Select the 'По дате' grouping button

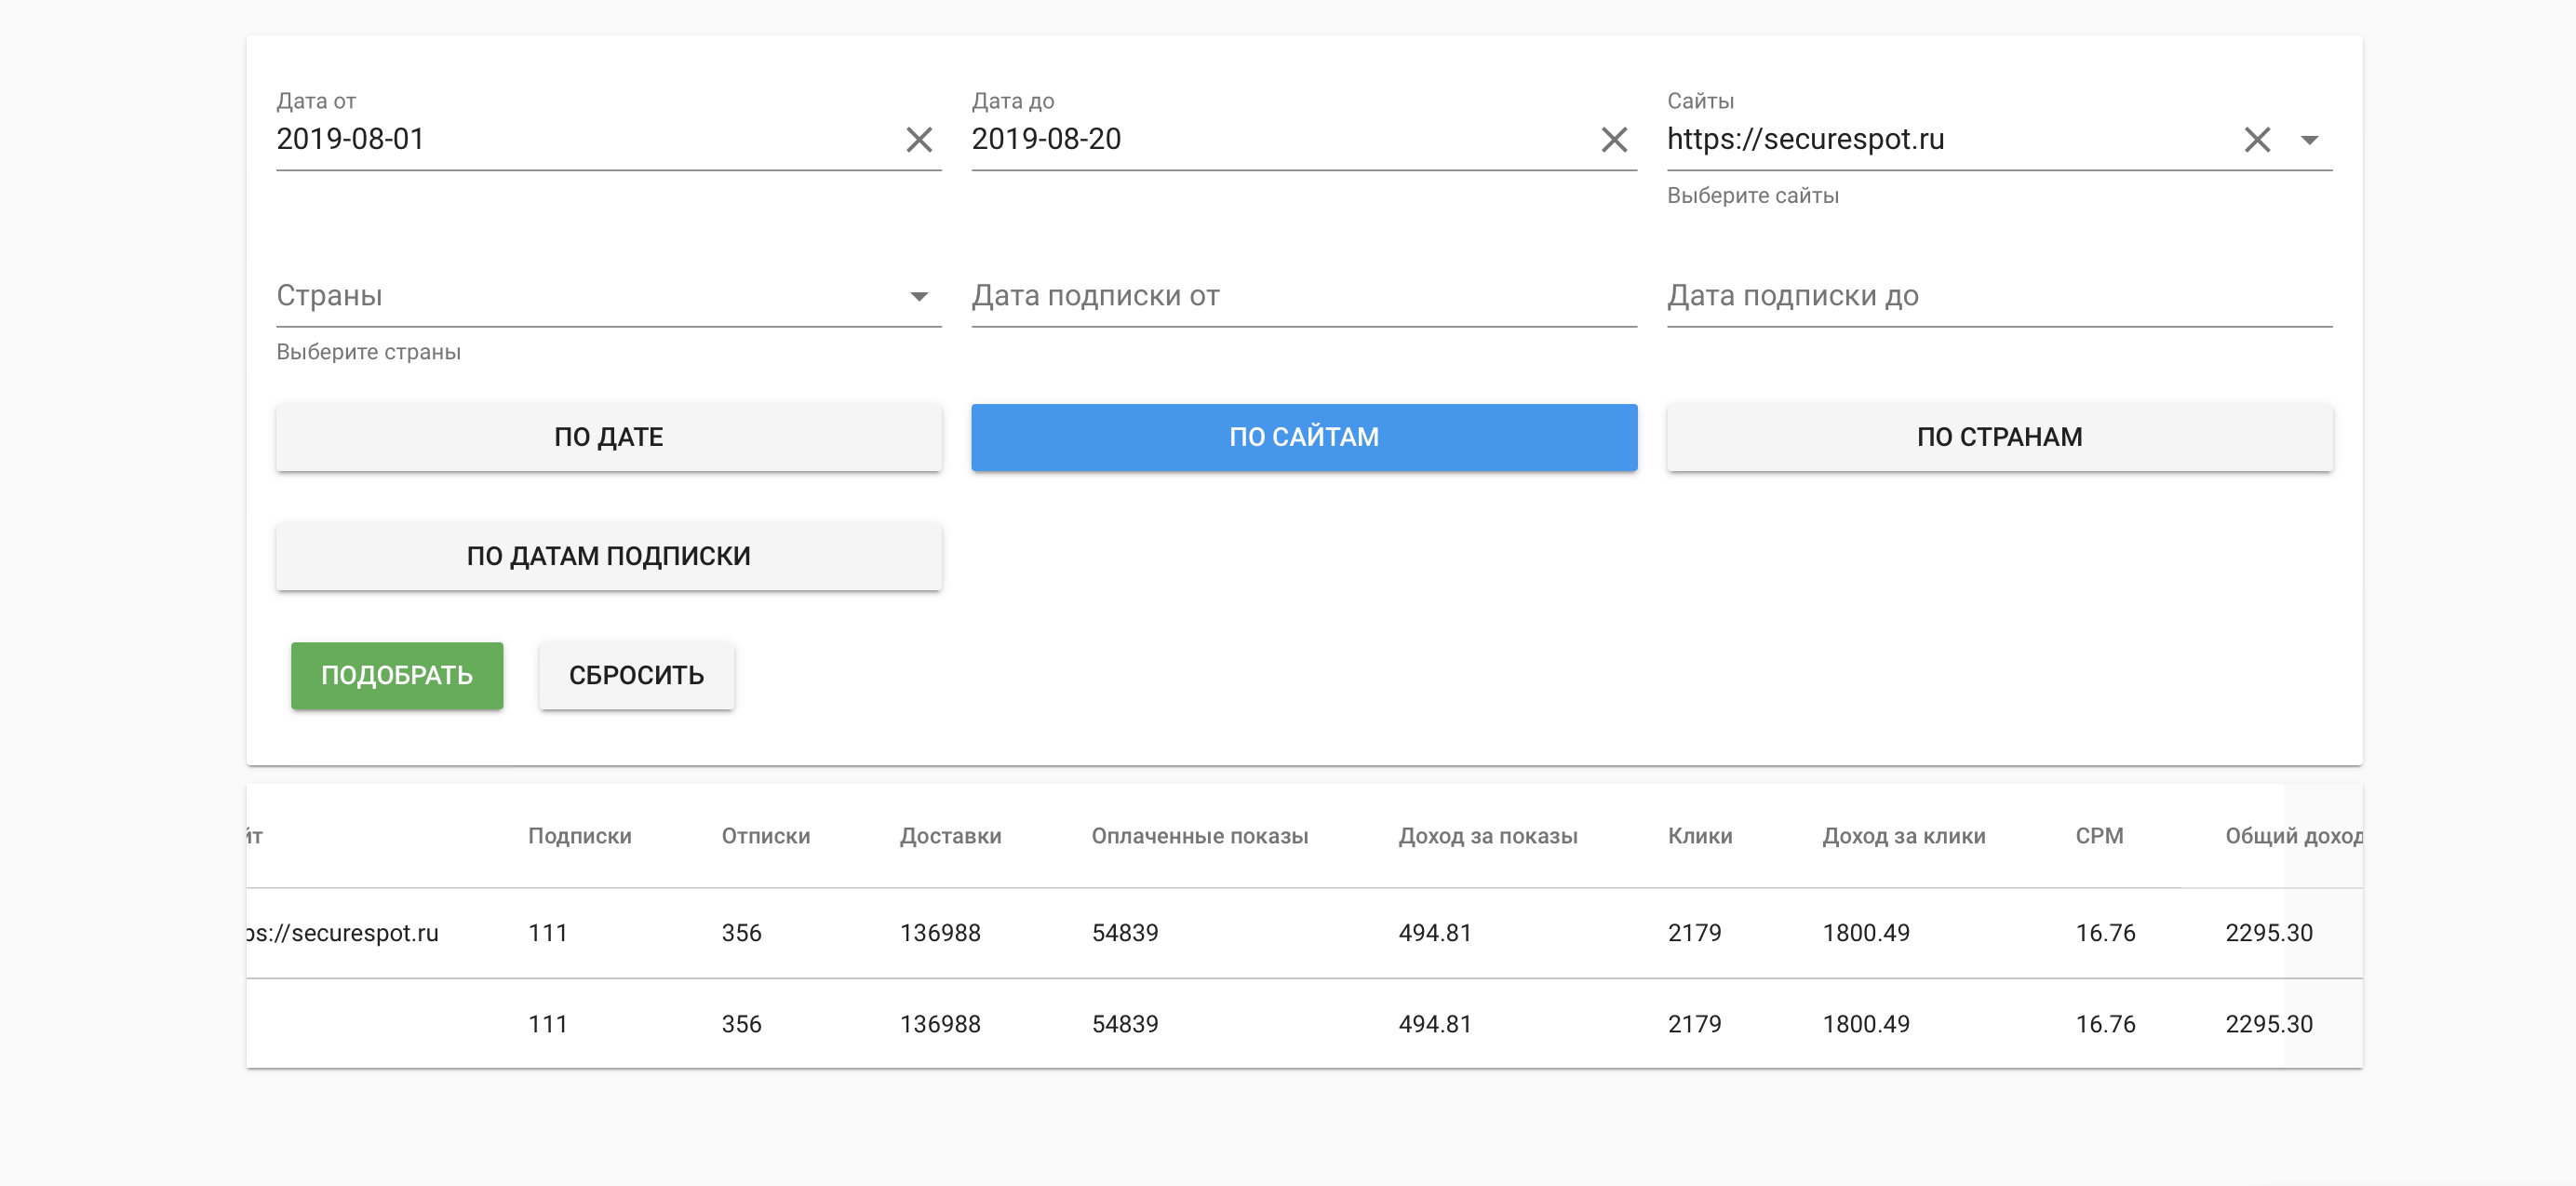tap(608, 437)
